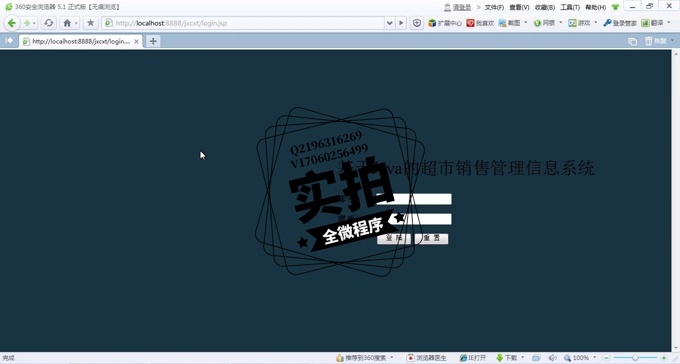Click the browser back arrow button
680x364 pixels.
[x=12, y=23]
